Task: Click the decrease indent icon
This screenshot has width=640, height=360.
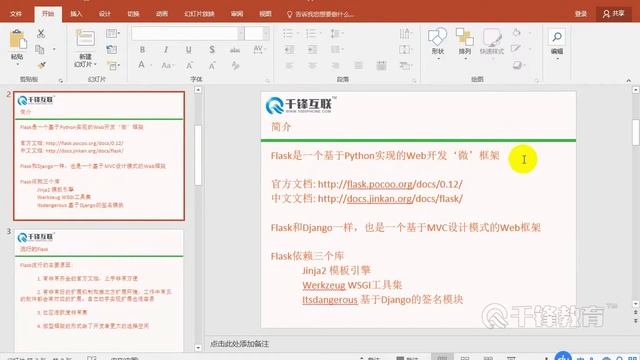Action: tap(289, 49)
